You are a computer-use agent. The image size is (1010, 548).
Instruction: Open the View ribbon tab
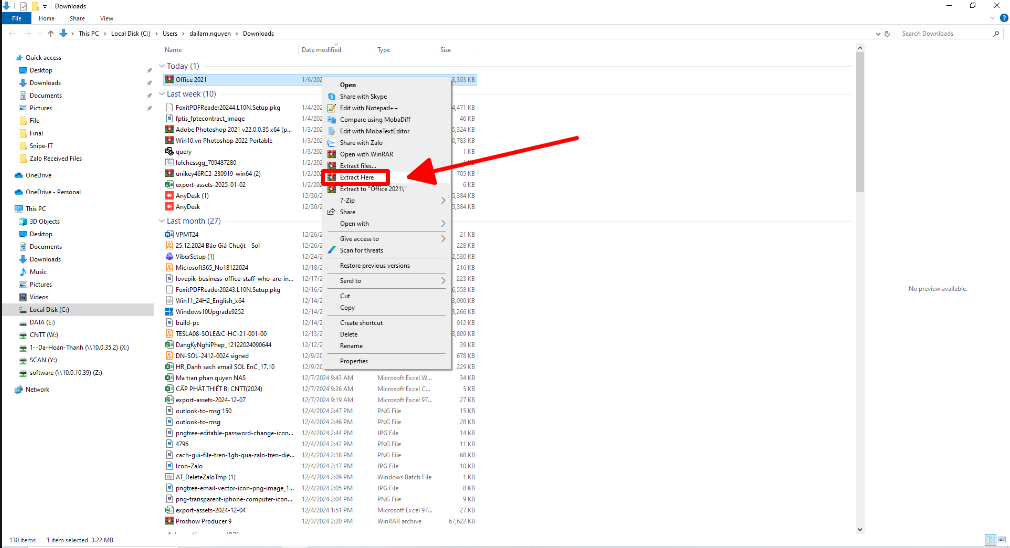(107, 18)
